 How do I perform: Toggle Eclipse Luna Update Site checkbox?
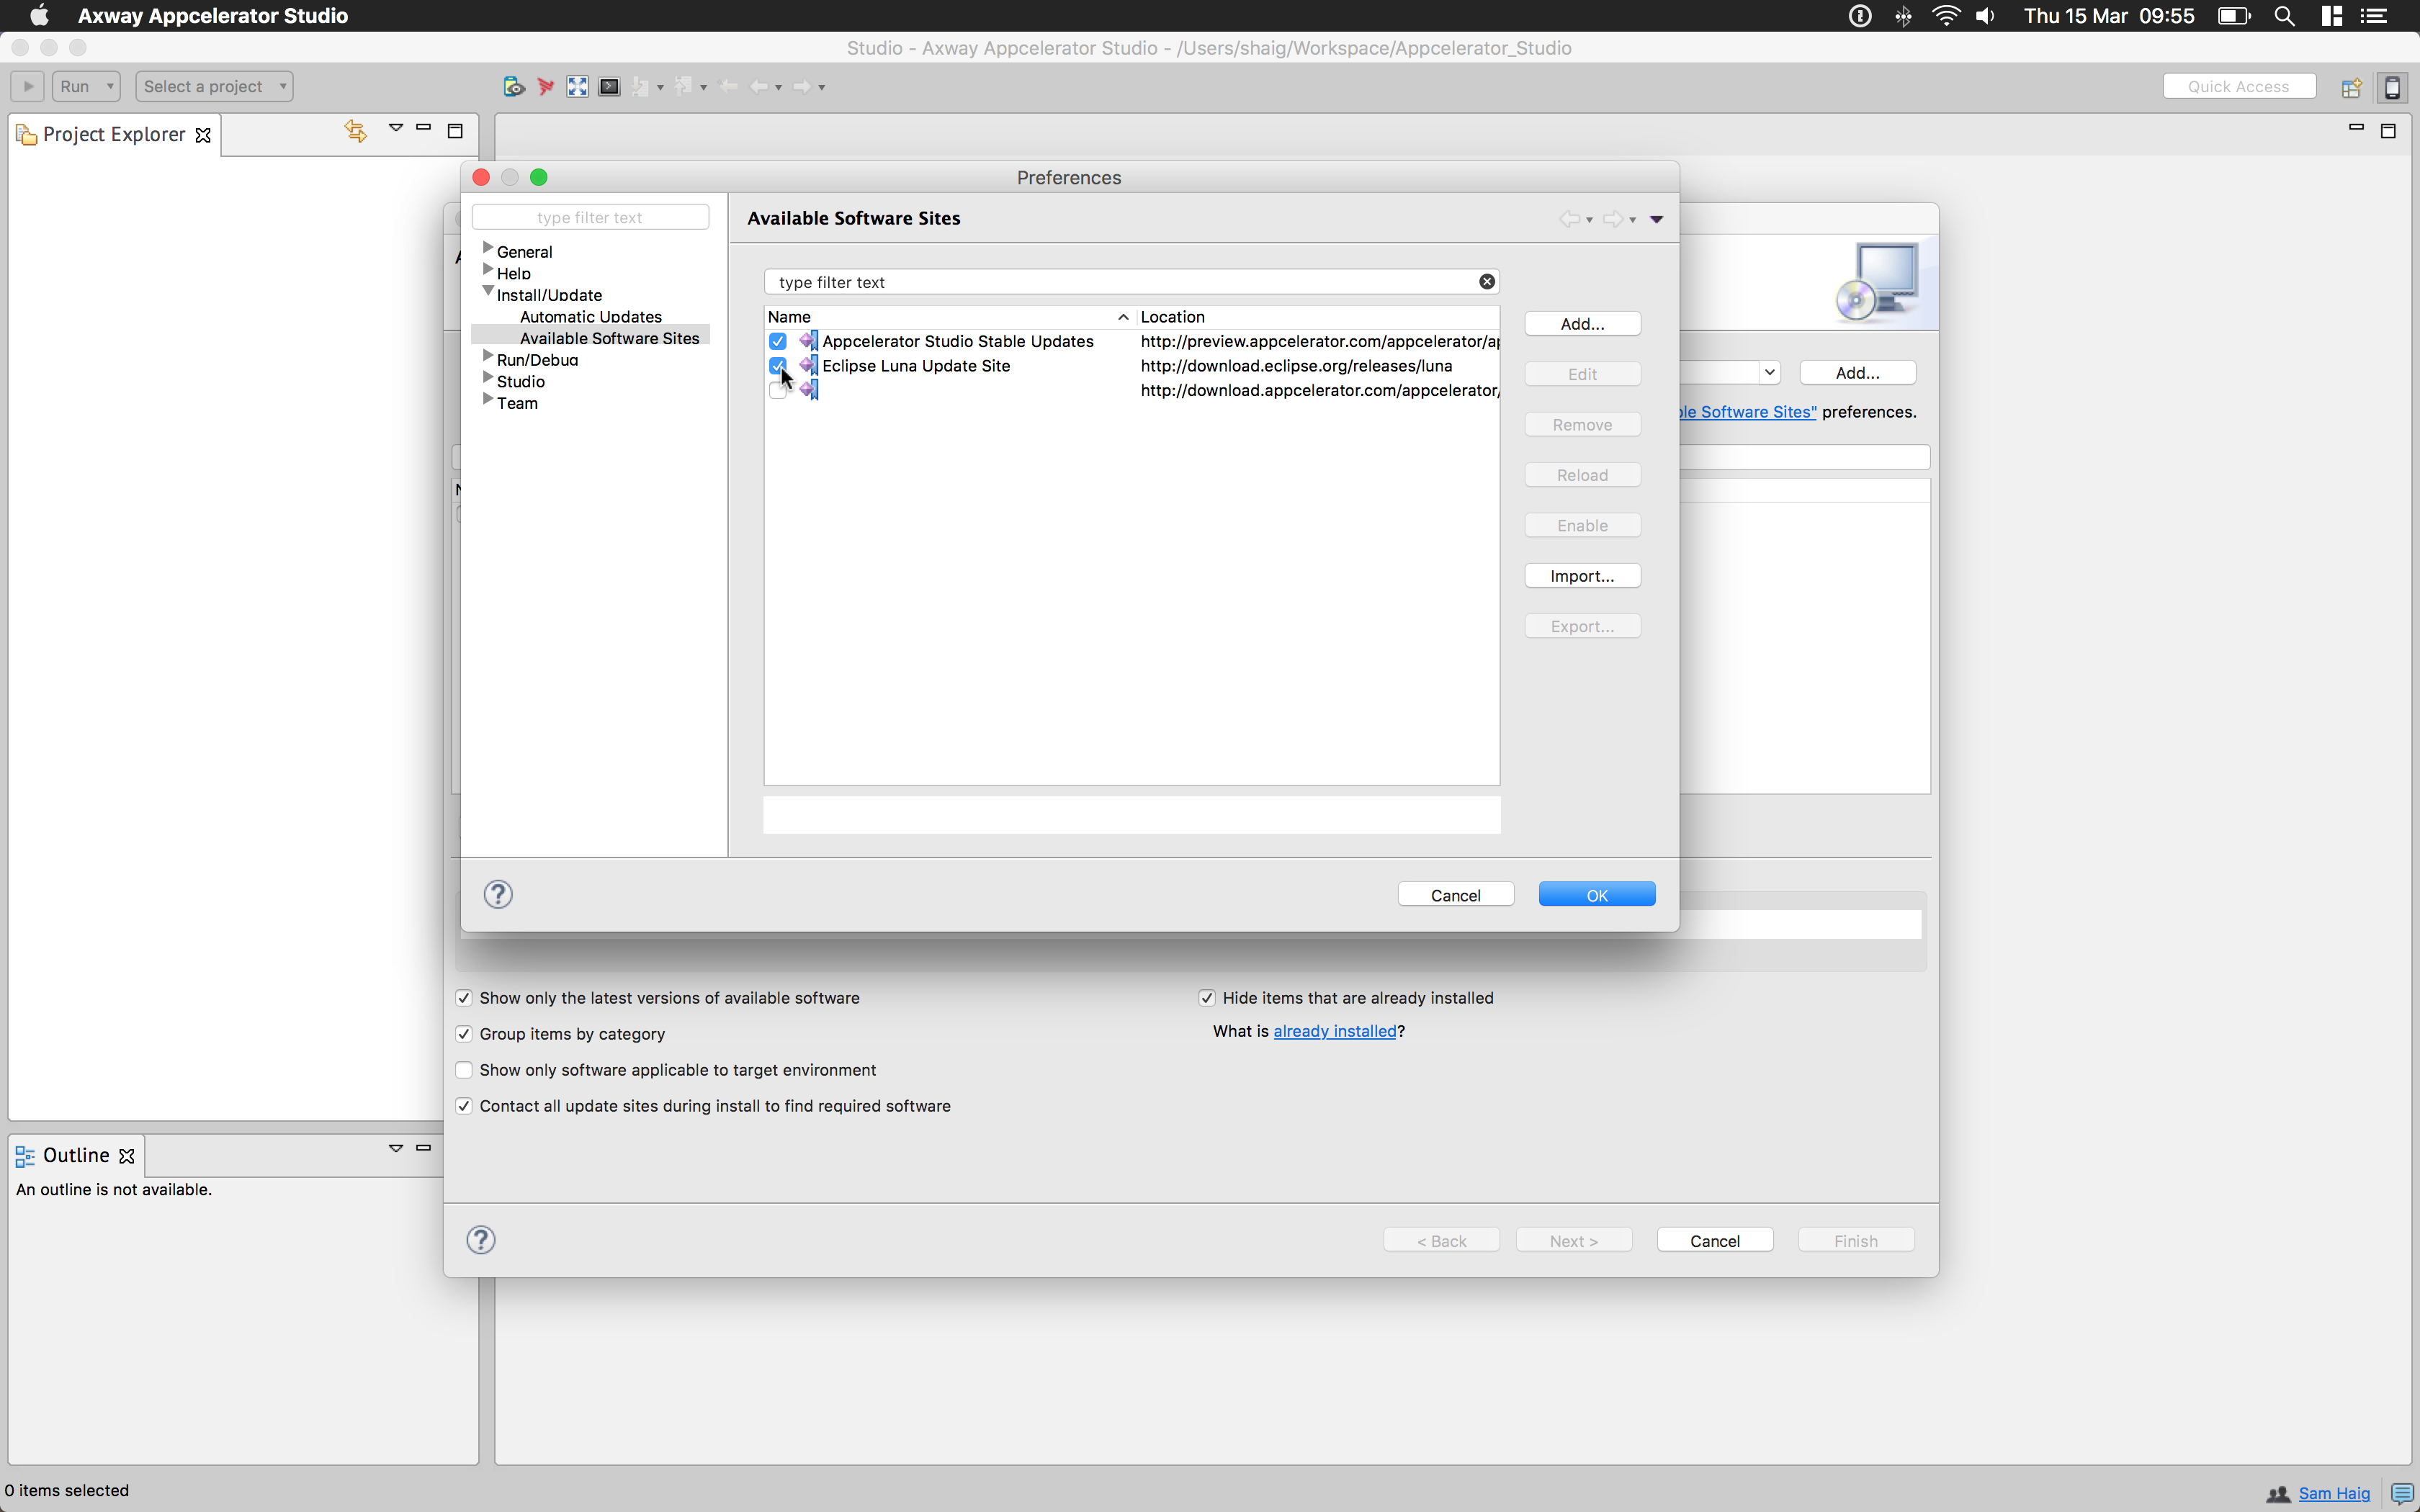tap(778, 366)
